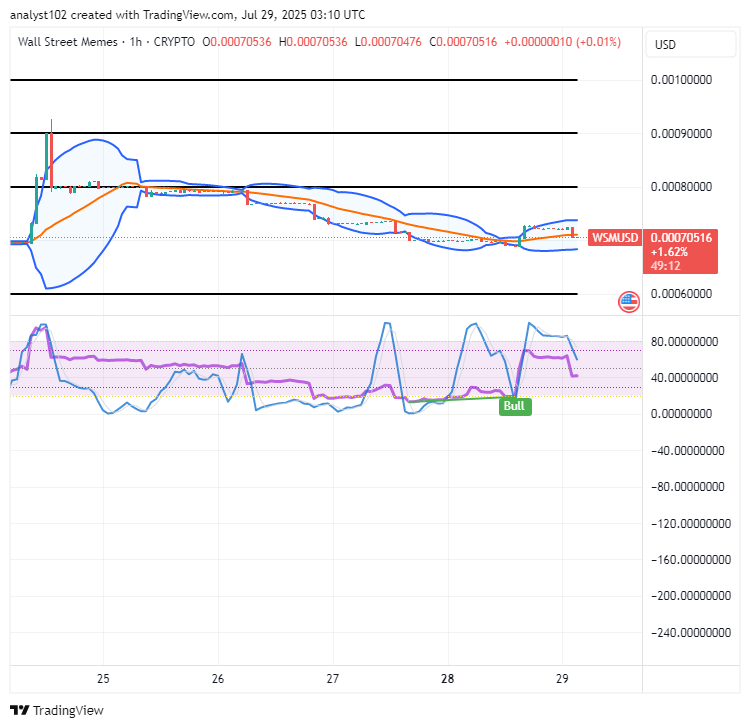Click the -240.00000000 oscillator axis label
The height and width of the screenshot is (728, 750).
691,633
